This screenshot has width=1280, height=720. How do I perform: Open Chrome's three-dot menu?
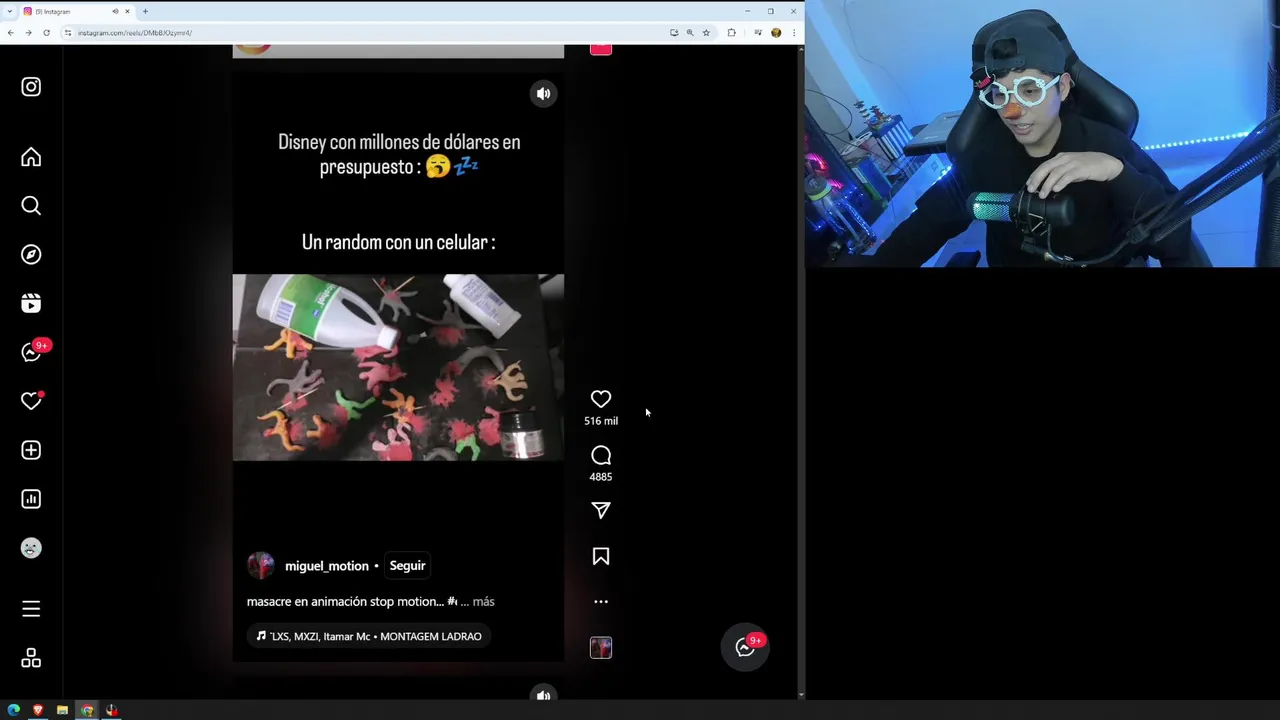pos(792,33)
